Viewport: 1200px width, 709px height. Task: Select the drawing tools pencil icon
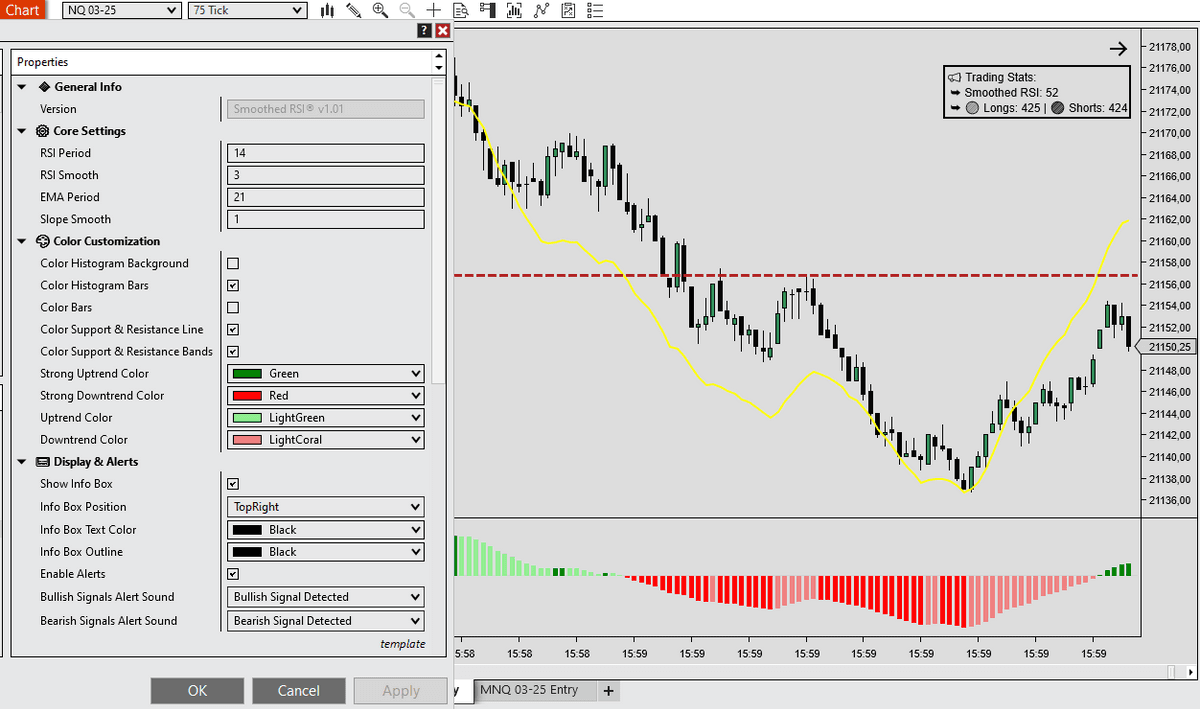(353, 10)
